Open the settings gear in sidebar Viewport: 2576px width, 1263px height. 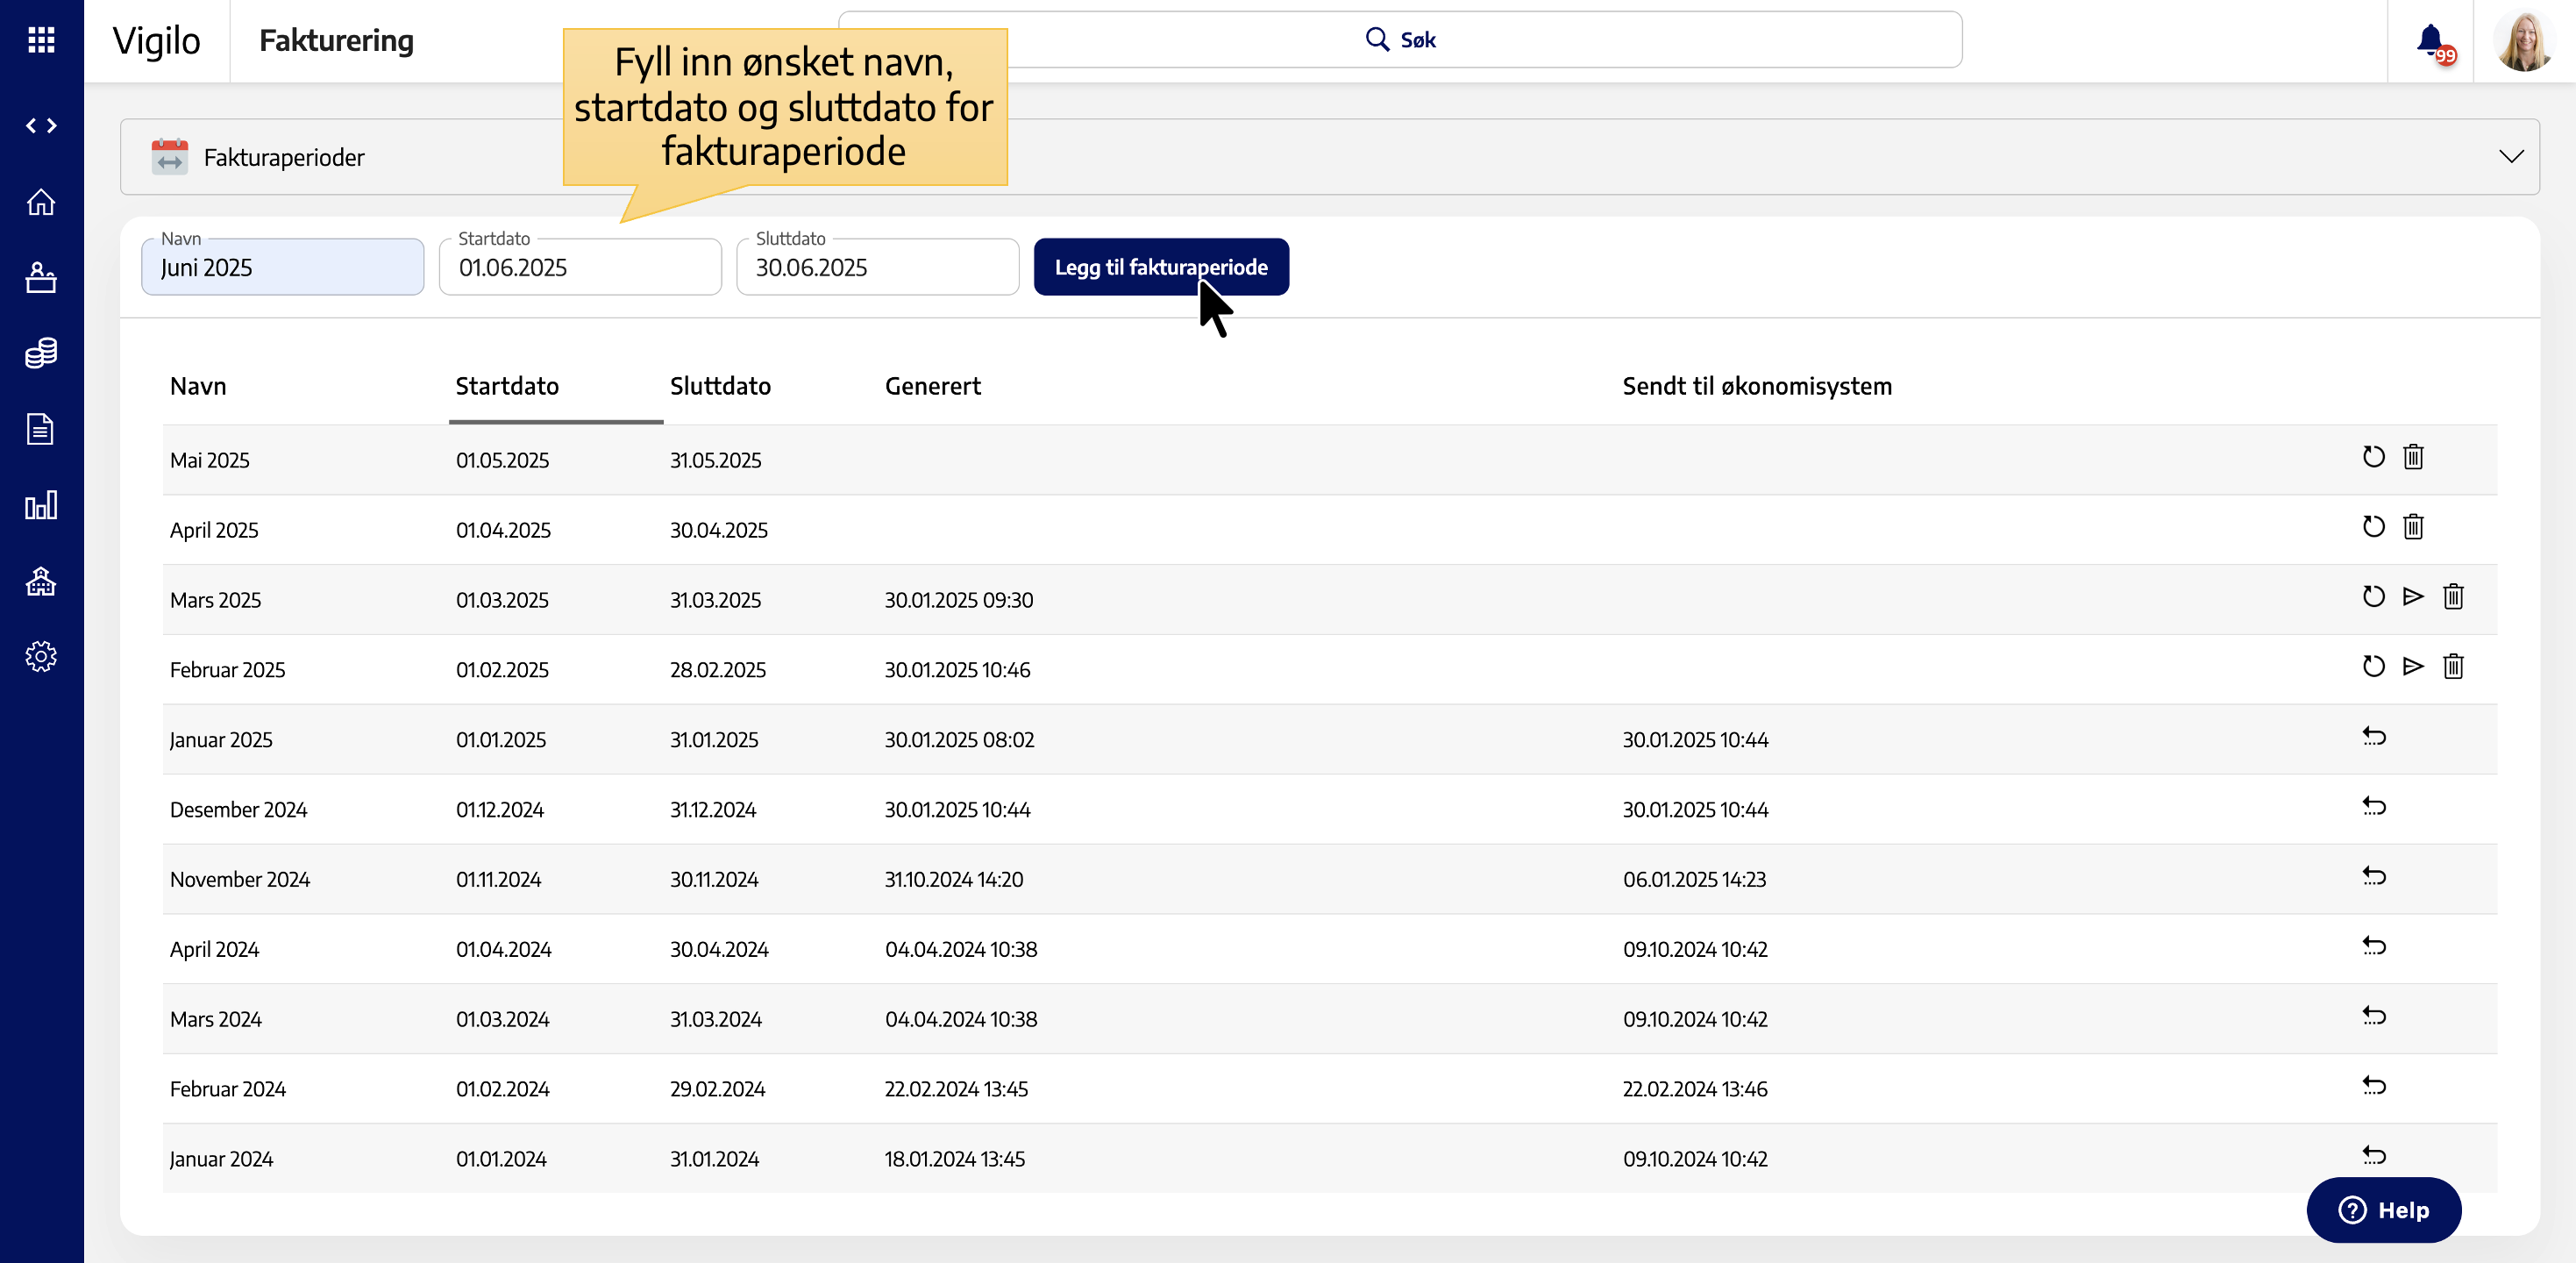(x=41, y=656)
